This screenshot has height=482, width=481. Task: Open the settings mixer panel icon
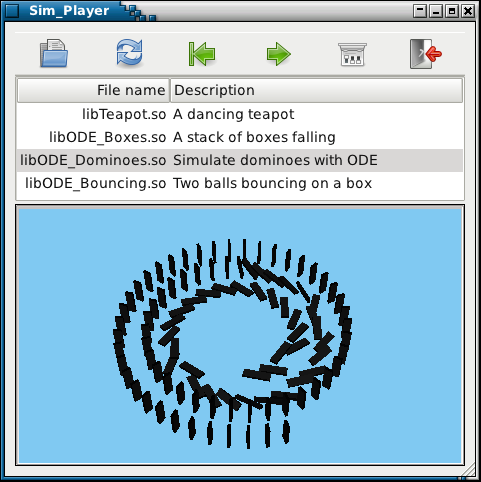[x=352, y=54]
